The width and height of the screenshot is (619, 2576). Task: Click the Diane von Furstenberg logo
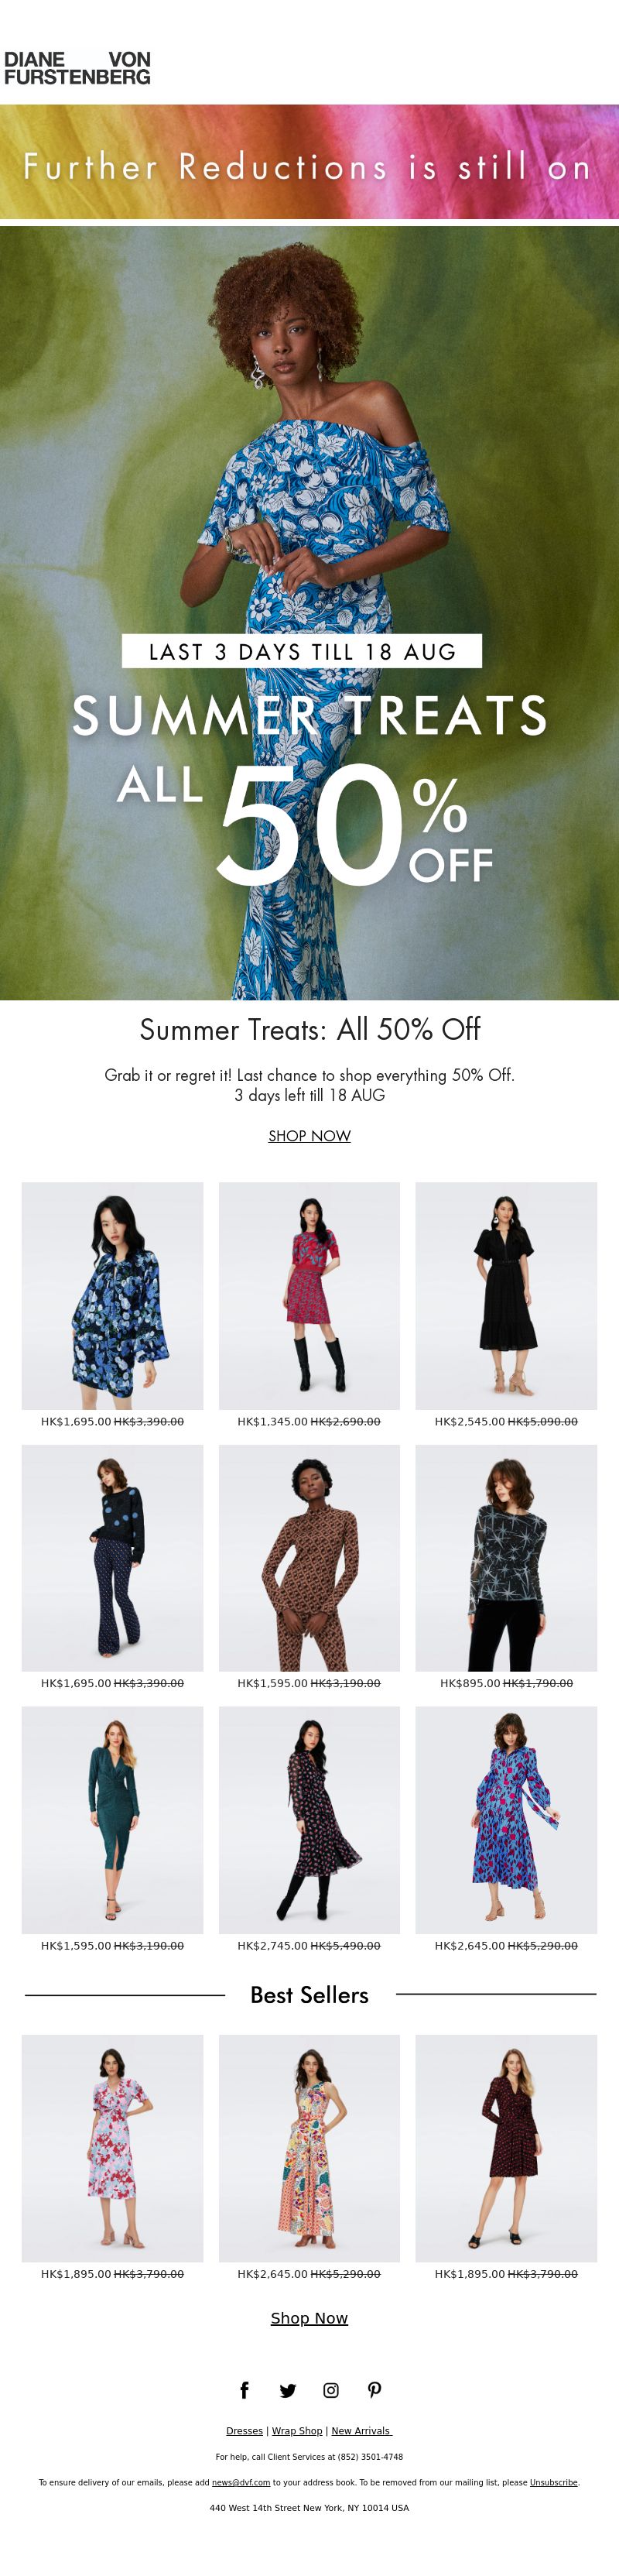[x=77, y=67]
